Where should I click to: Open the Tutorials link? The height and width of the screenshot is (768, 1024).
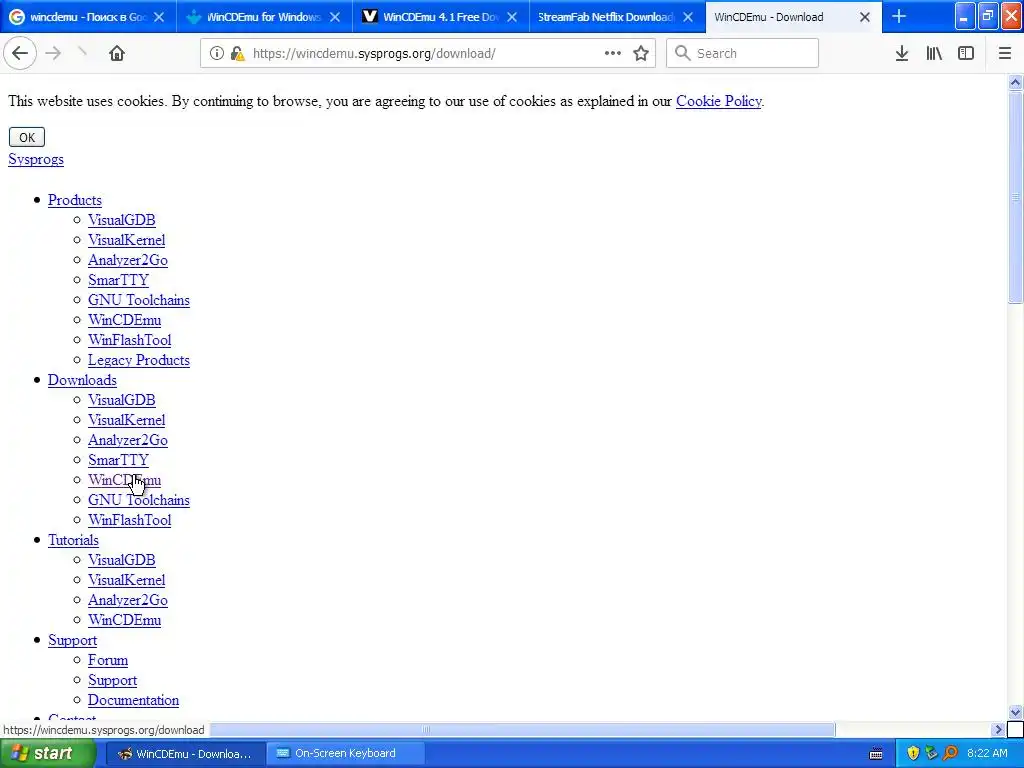point(73,540)
